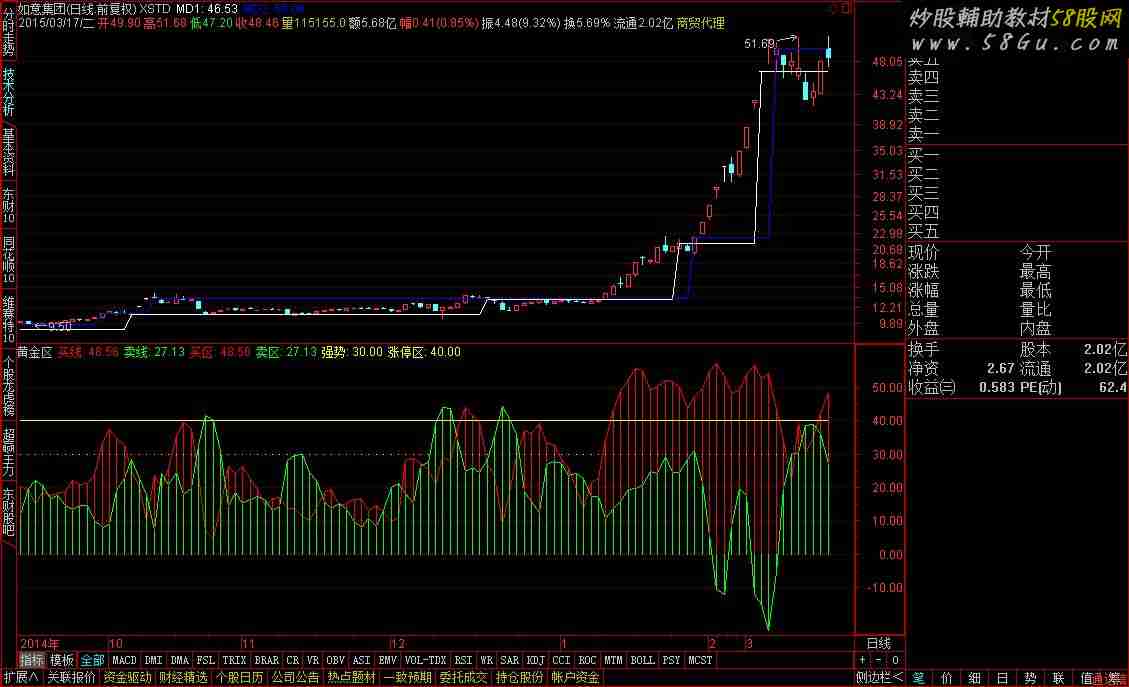Screen dimensions: 1129x687
Task: Select the 值 side panel tab
Action: pos(1087,678)
